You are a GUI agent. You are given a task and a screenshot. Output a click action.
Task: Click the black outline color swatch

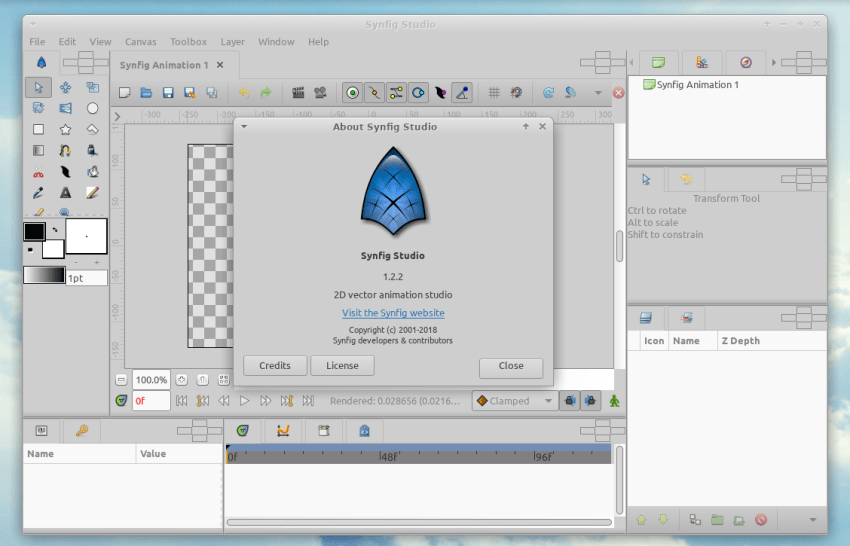pyautogui.click(x=34, y=231)
